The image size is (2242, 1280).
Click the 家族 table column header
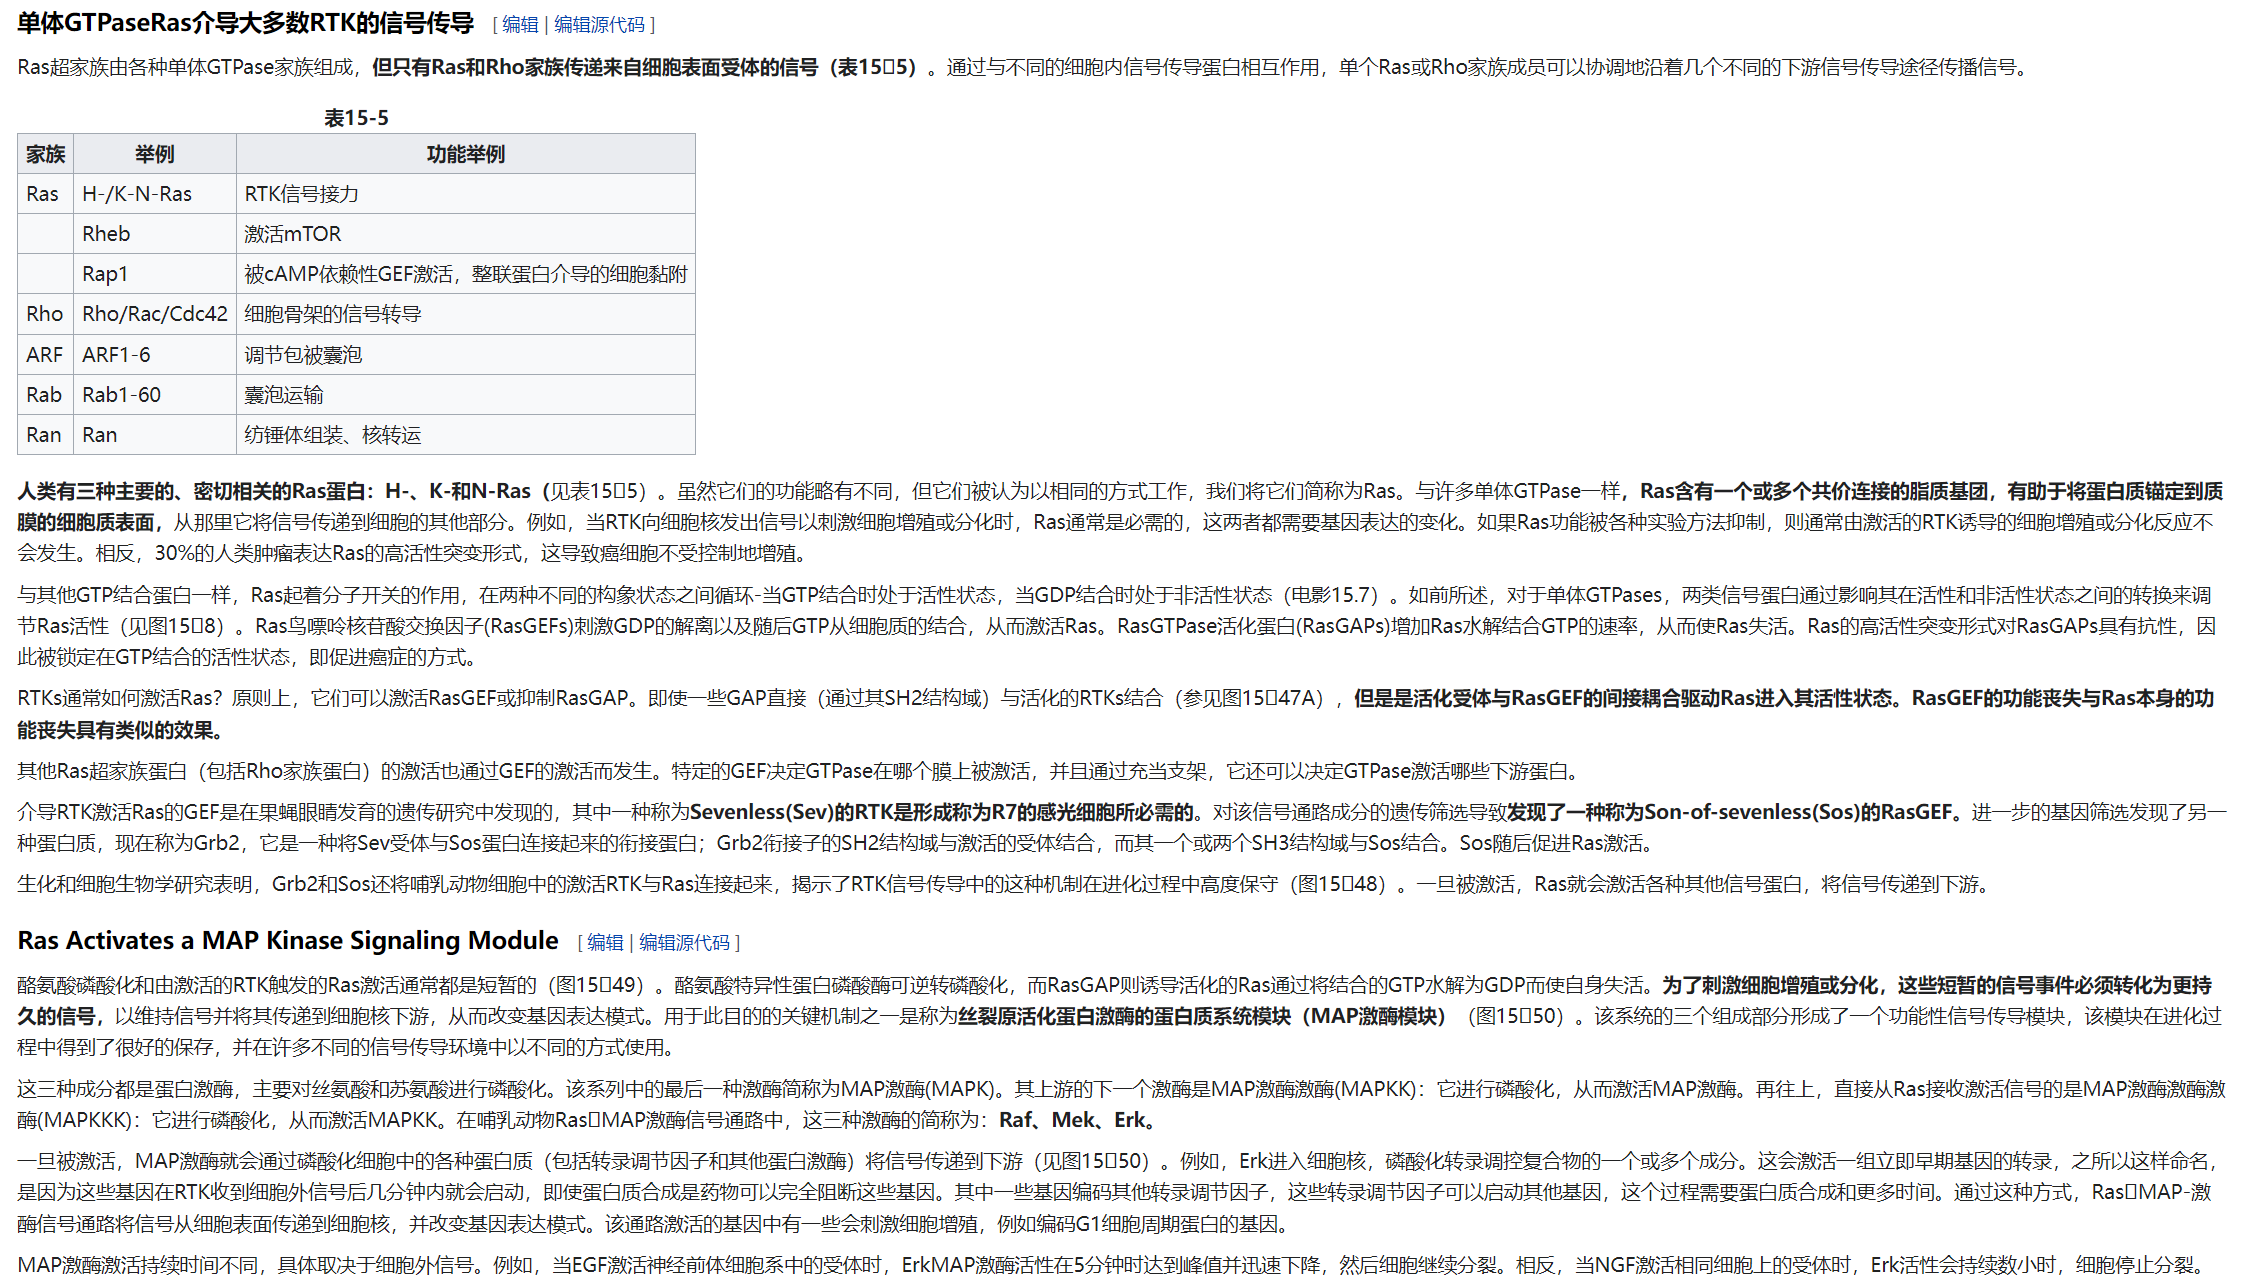pyautogui.click(x=45, y=154)
